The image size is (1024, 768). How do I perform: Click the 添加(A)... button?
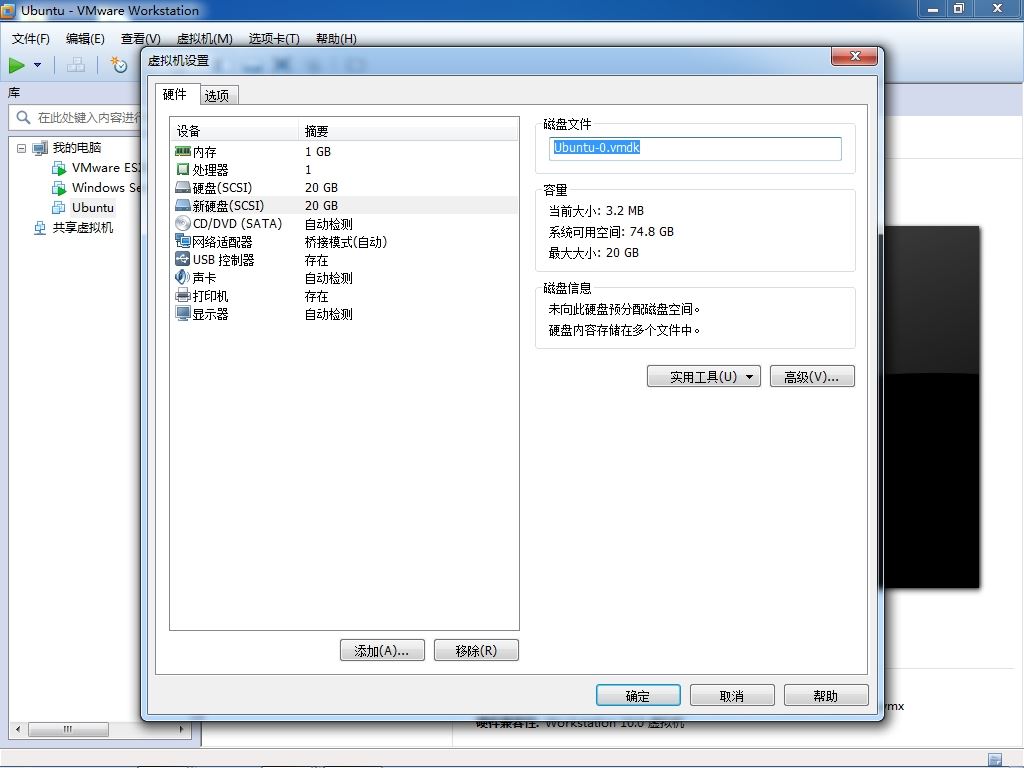(382, 650)
